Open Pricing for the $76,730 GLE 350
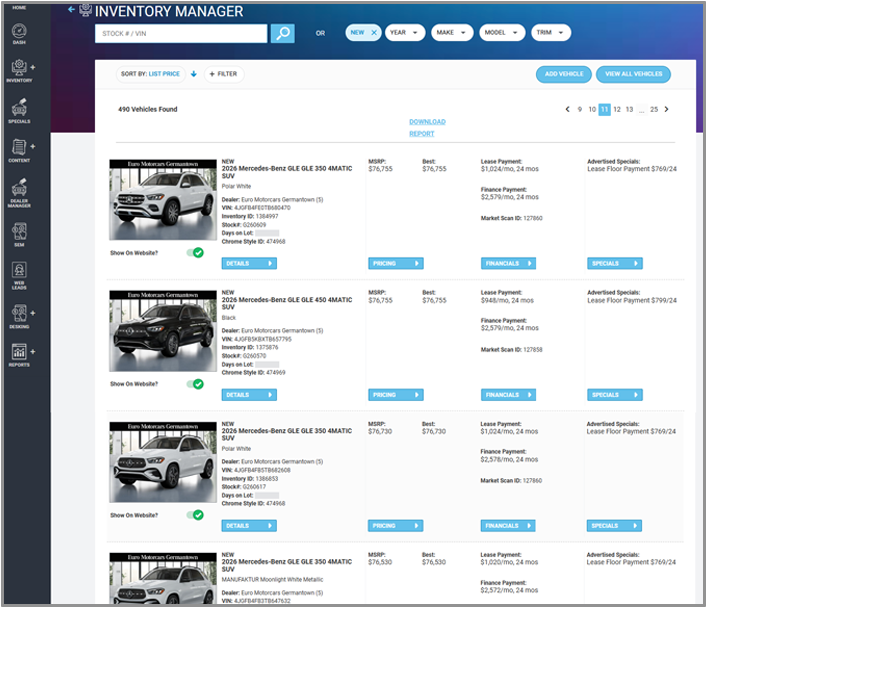 [x=395, y=526]
